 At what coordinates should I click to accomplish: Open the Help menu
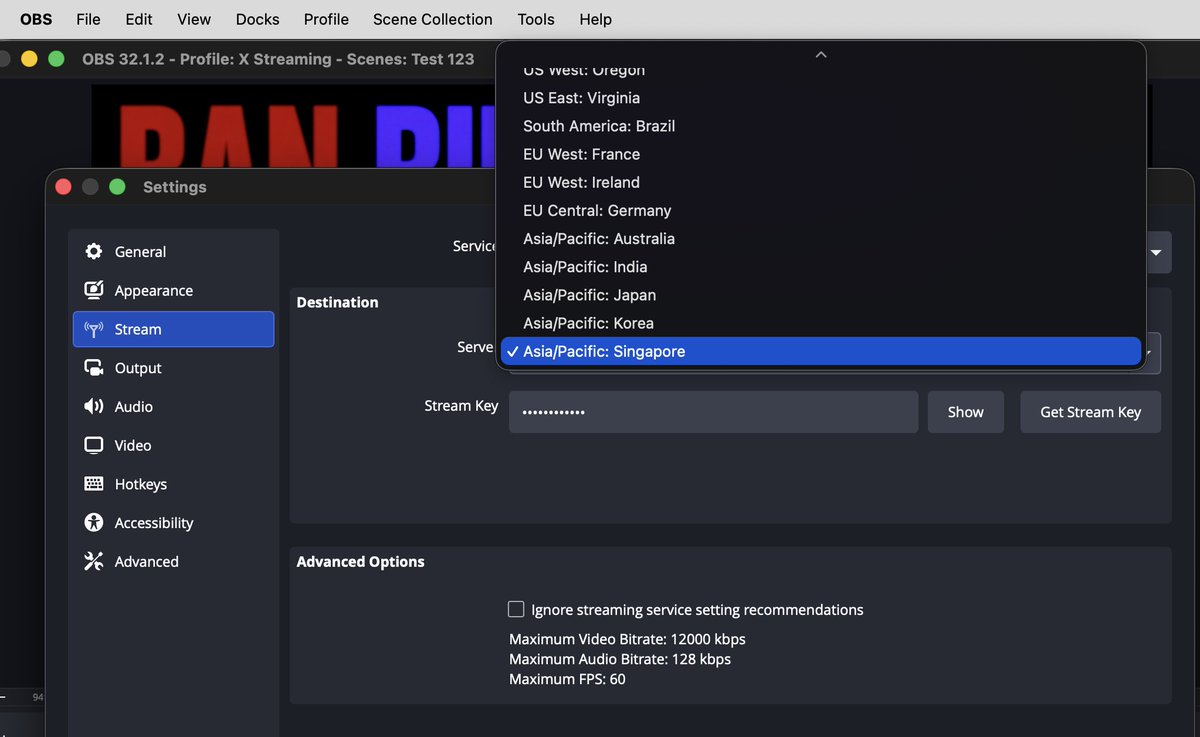tap(596, 19)
